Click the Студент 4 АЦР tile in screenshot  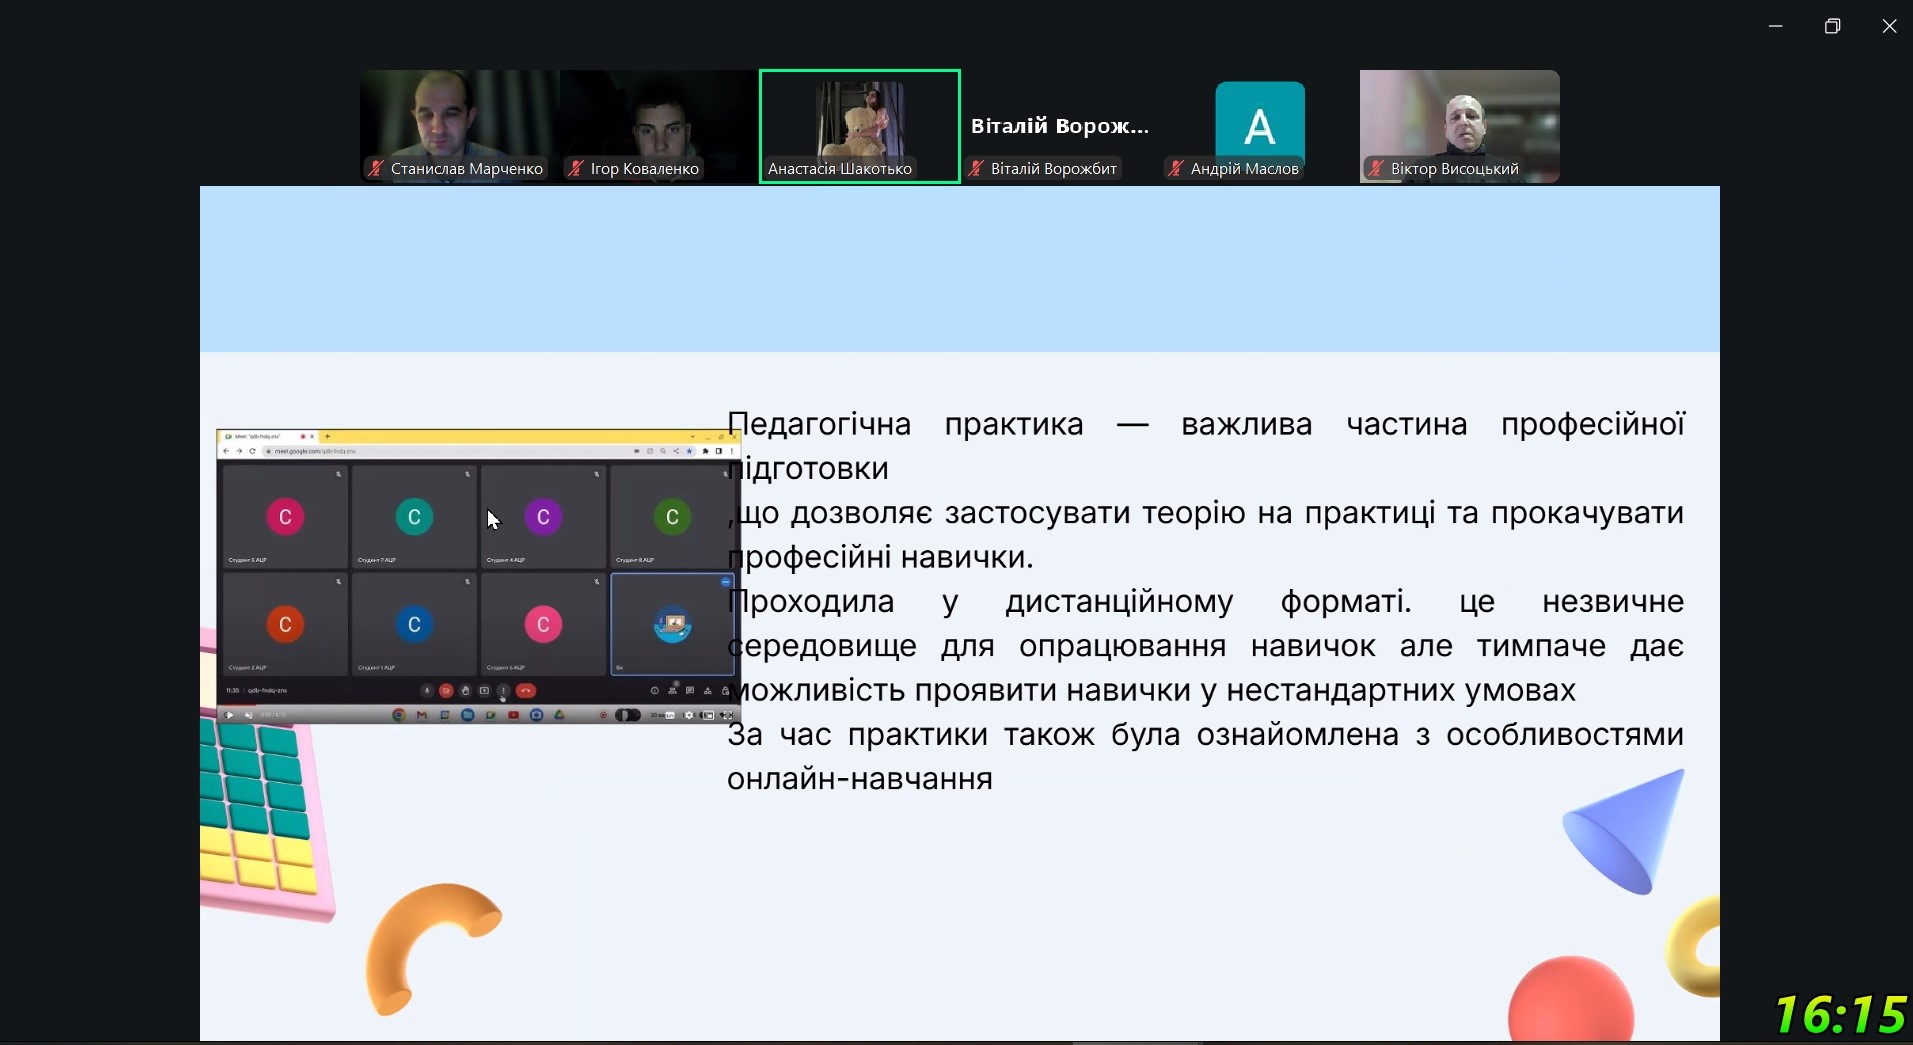(543, 516)
